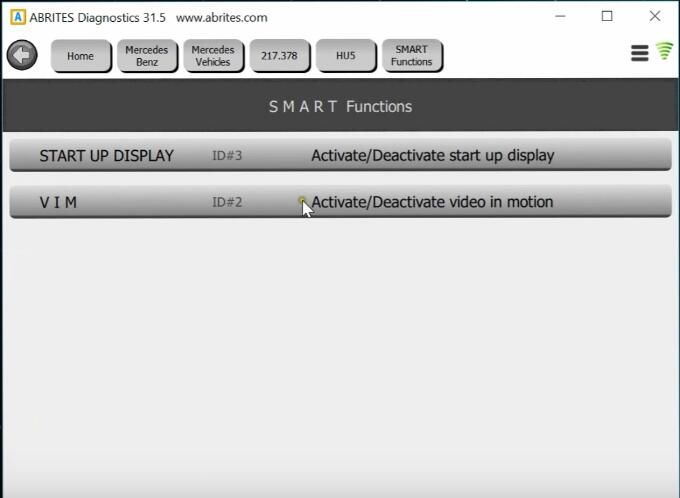Click the round back arrow icon
Image resolution: width=680 pixels, height=498 pixels.
point(22,55)
